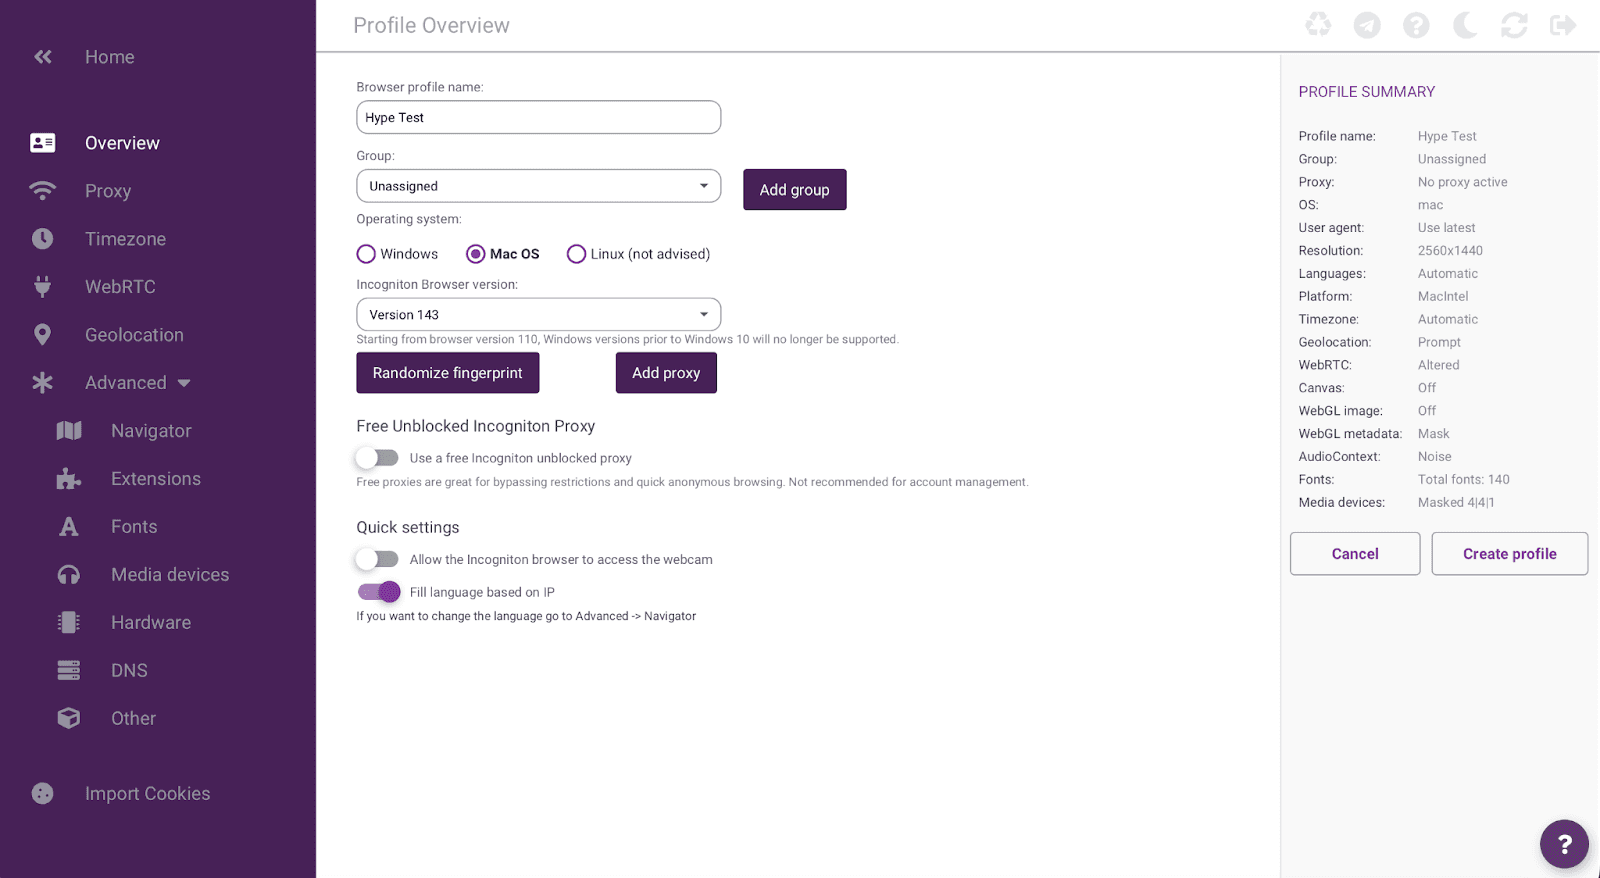
Task: Click the Fonts letter A icon
Action: coord(69,527)
